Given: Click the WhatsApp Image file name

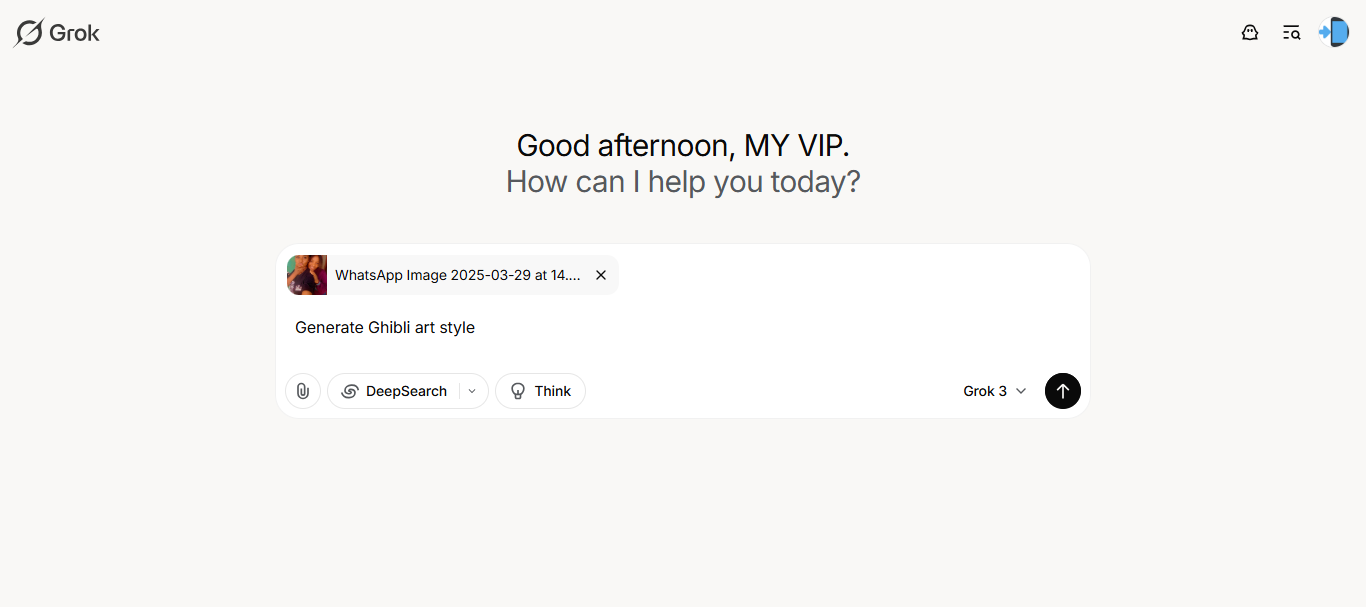Looking at the screenshot, I should (x=457, y=275).
